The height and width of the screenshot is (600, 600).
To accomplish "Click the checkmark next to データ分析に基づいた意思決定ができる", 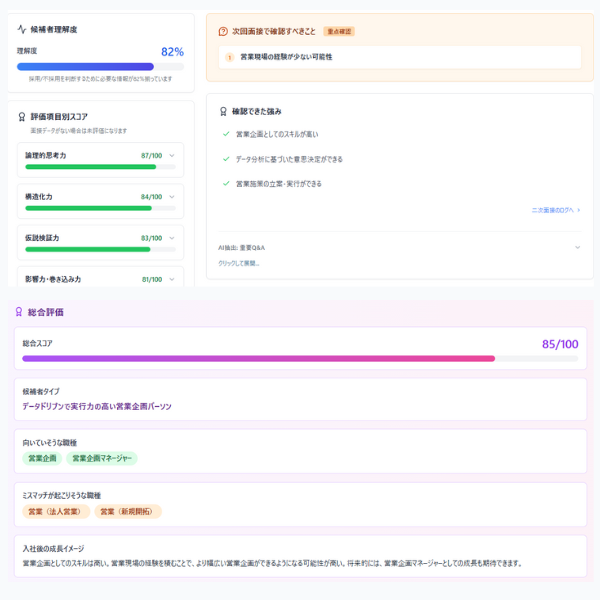I will (226, 159).
